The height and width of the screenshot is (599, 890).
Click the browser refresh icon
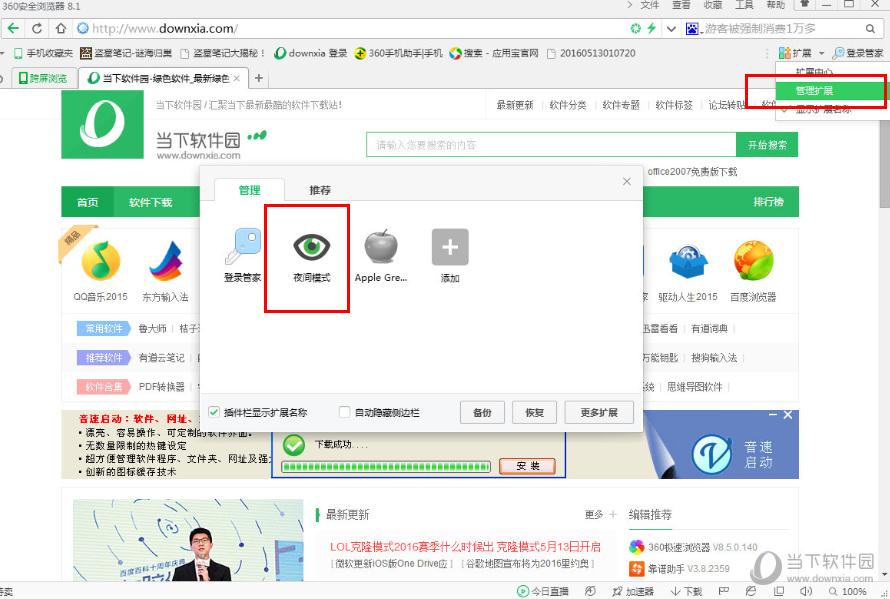tap(38, 30)
